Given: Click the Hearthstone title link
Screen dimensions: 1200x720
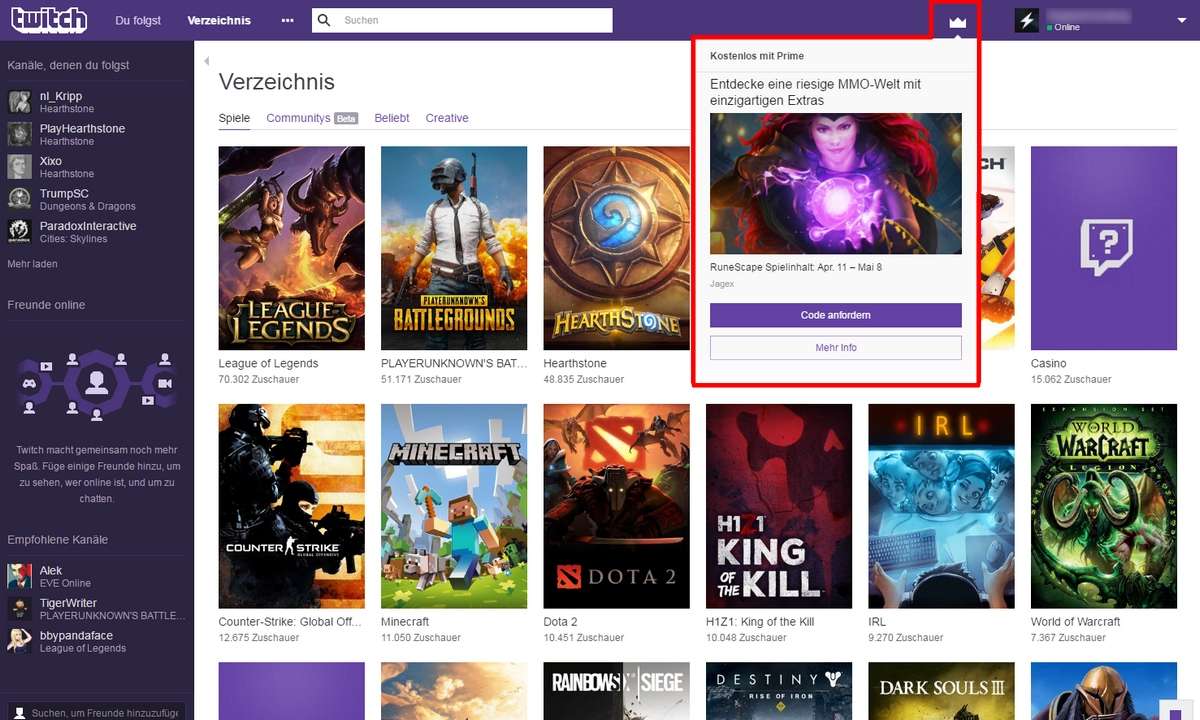Looking at the screenshot, I should click(x=575, y=364).
